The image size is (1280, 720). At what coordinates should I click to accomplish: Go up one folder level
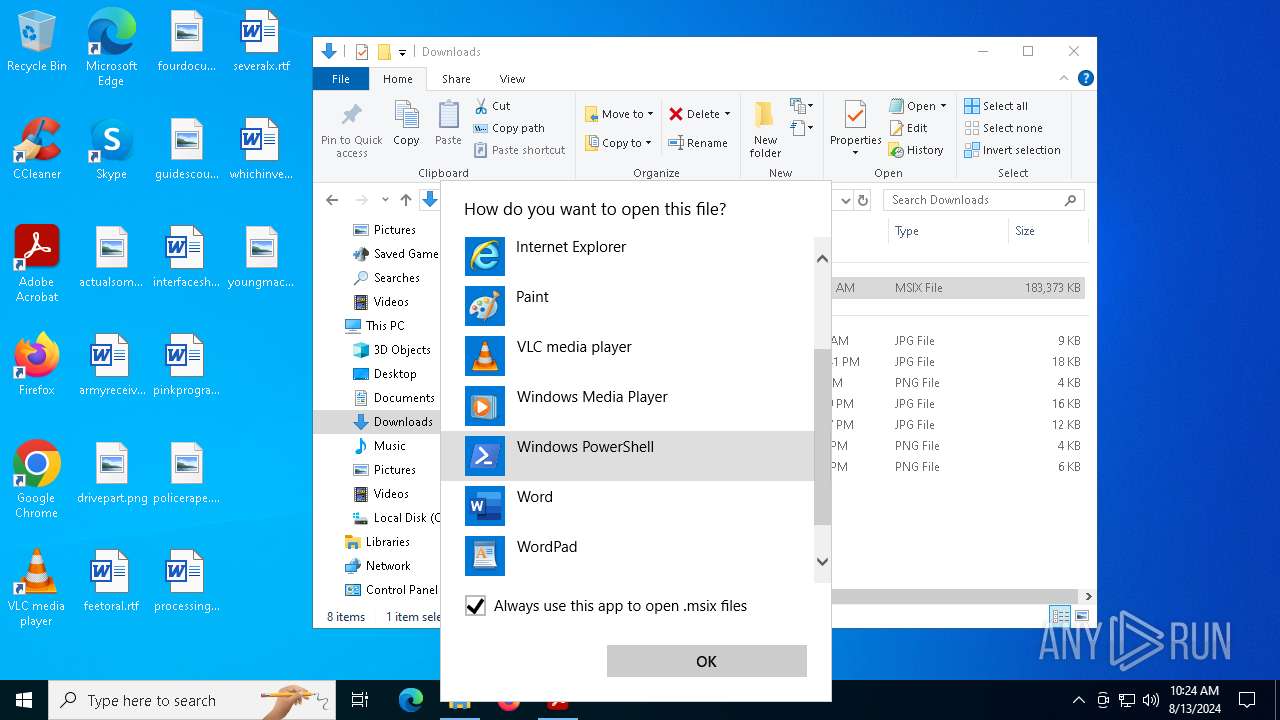pyautogui.click(x=405, y=200)
